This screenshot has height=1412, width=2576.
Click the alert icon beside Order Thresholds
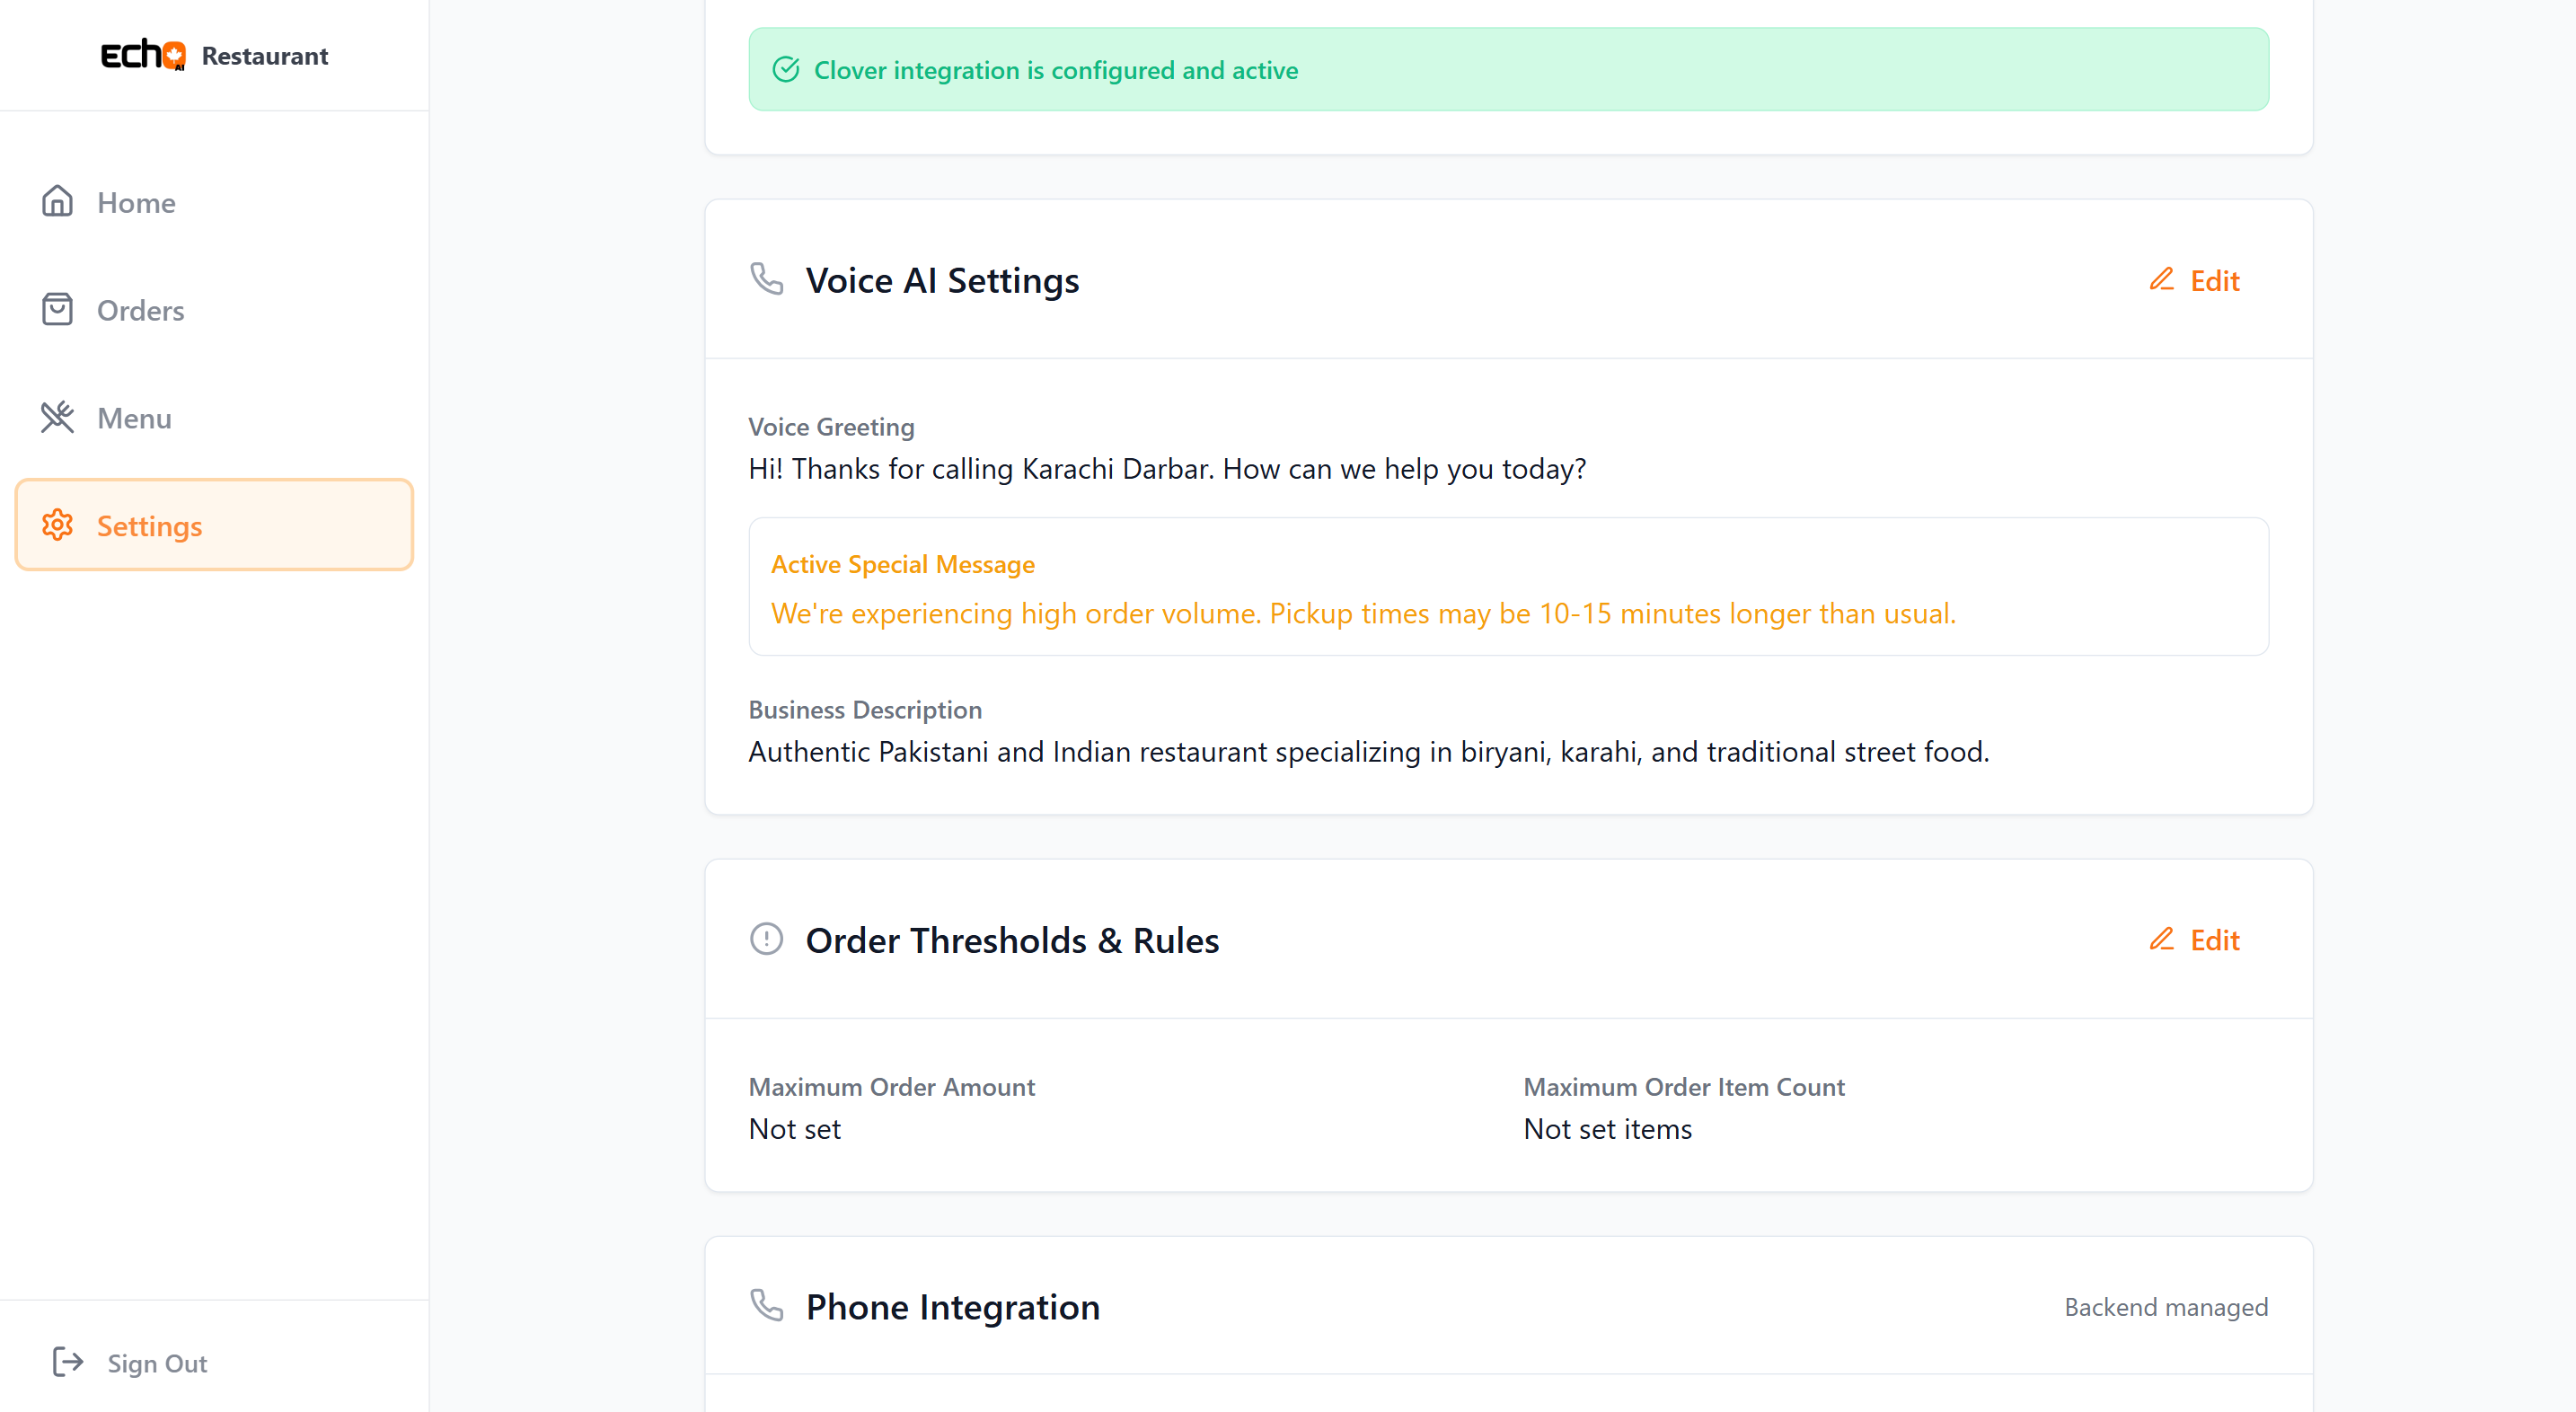pyautogui.click(x=765, y=939)
